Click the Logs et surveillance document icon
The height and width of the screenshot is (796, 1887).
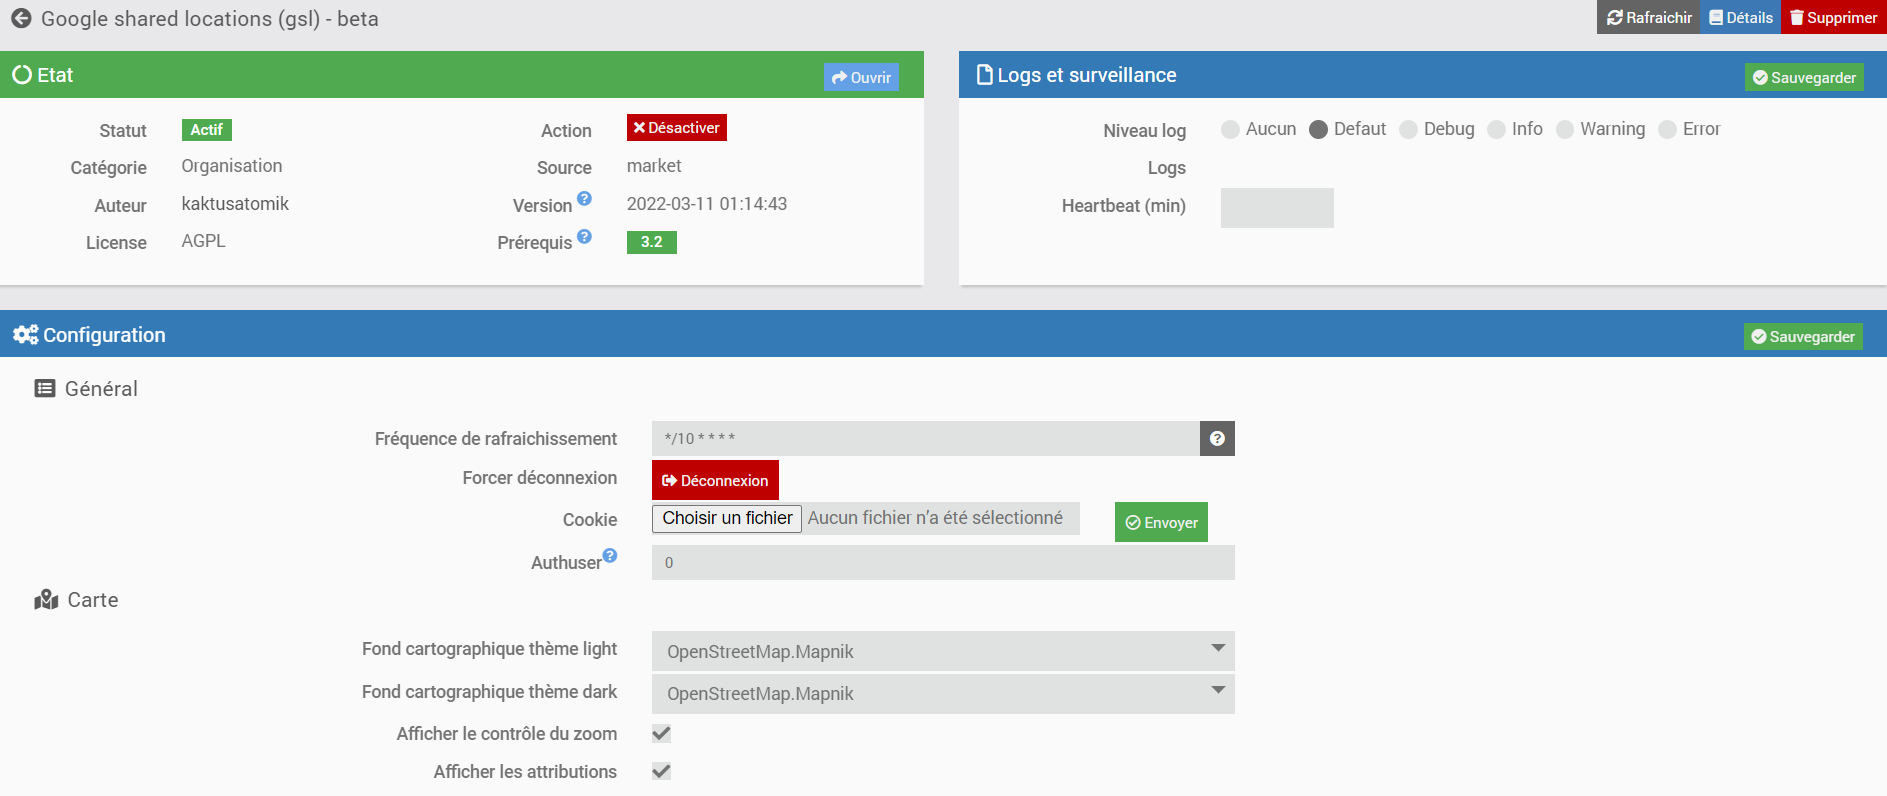point(985,75)
